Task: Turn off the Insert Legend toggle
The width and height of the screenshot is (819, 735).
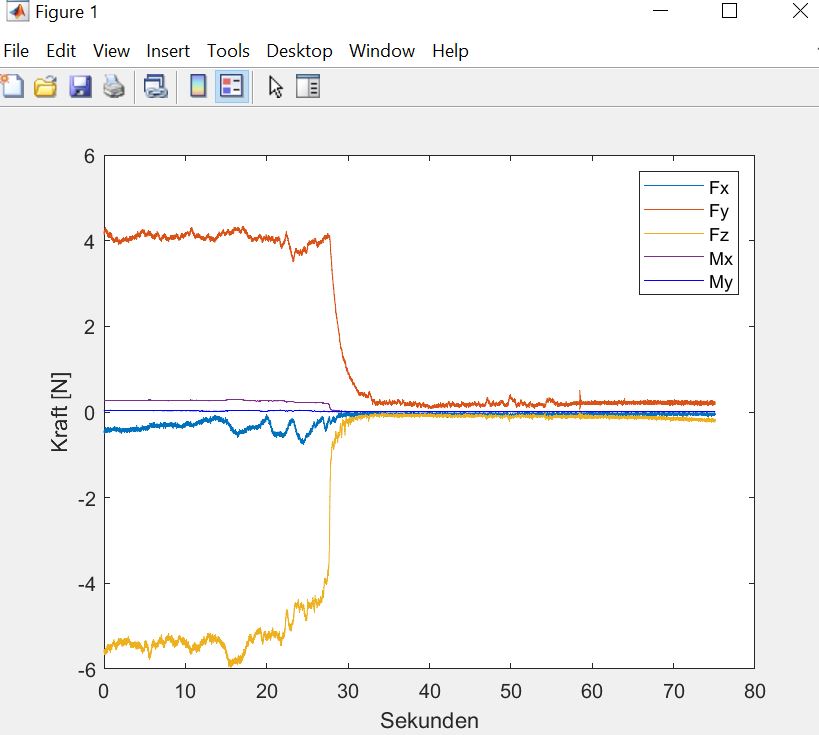Action: pos(232,87)
